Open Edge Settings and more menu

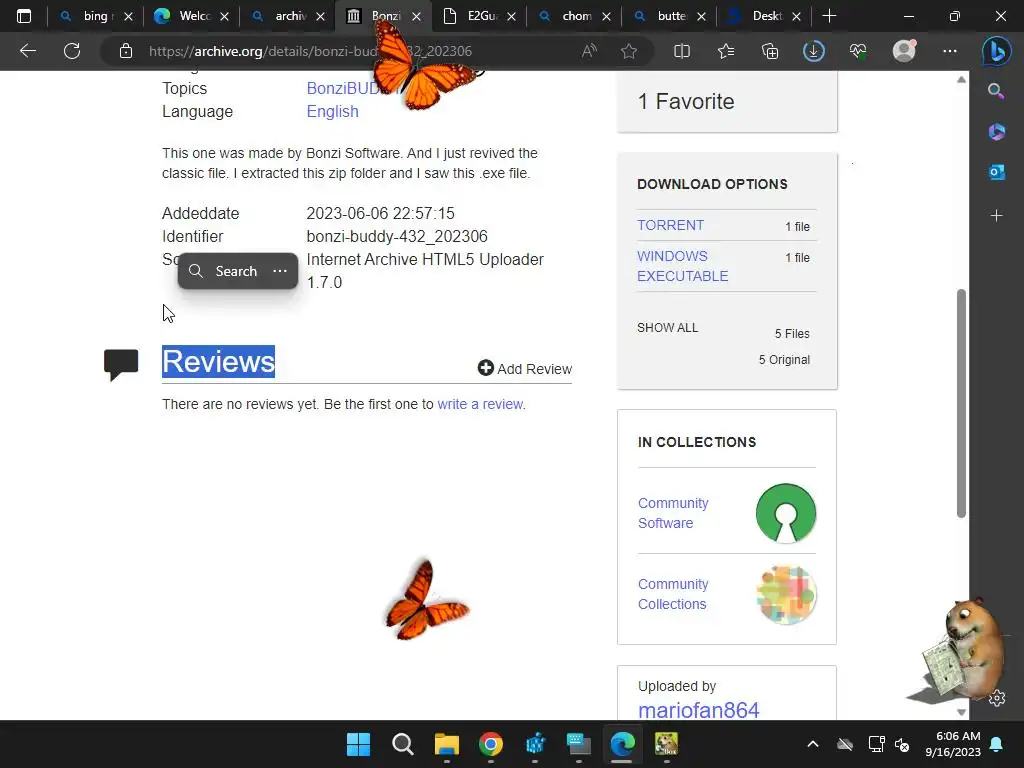[950, 51]
